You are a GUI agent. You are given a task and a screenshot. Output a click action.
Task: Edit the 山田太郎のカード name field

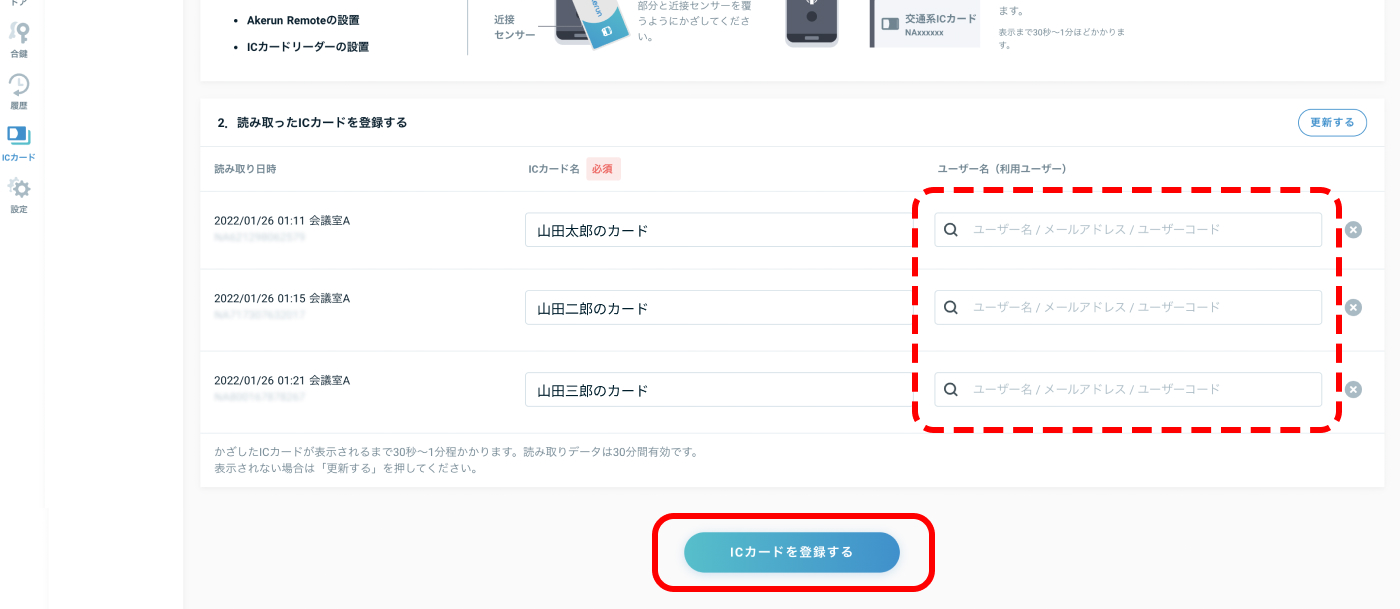point(719,230)
